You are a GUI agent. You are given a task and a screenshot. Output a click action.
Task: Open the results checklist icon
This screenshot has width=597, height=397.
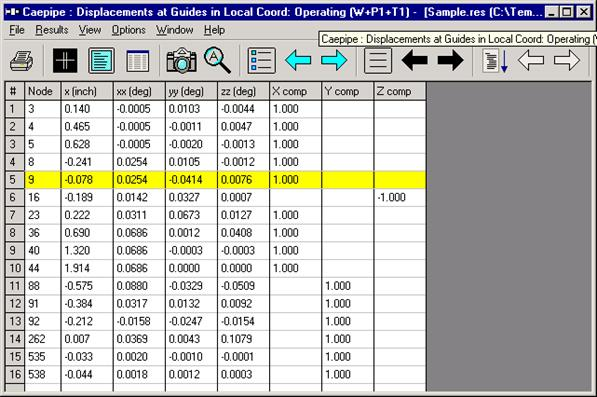click(262, 61)
